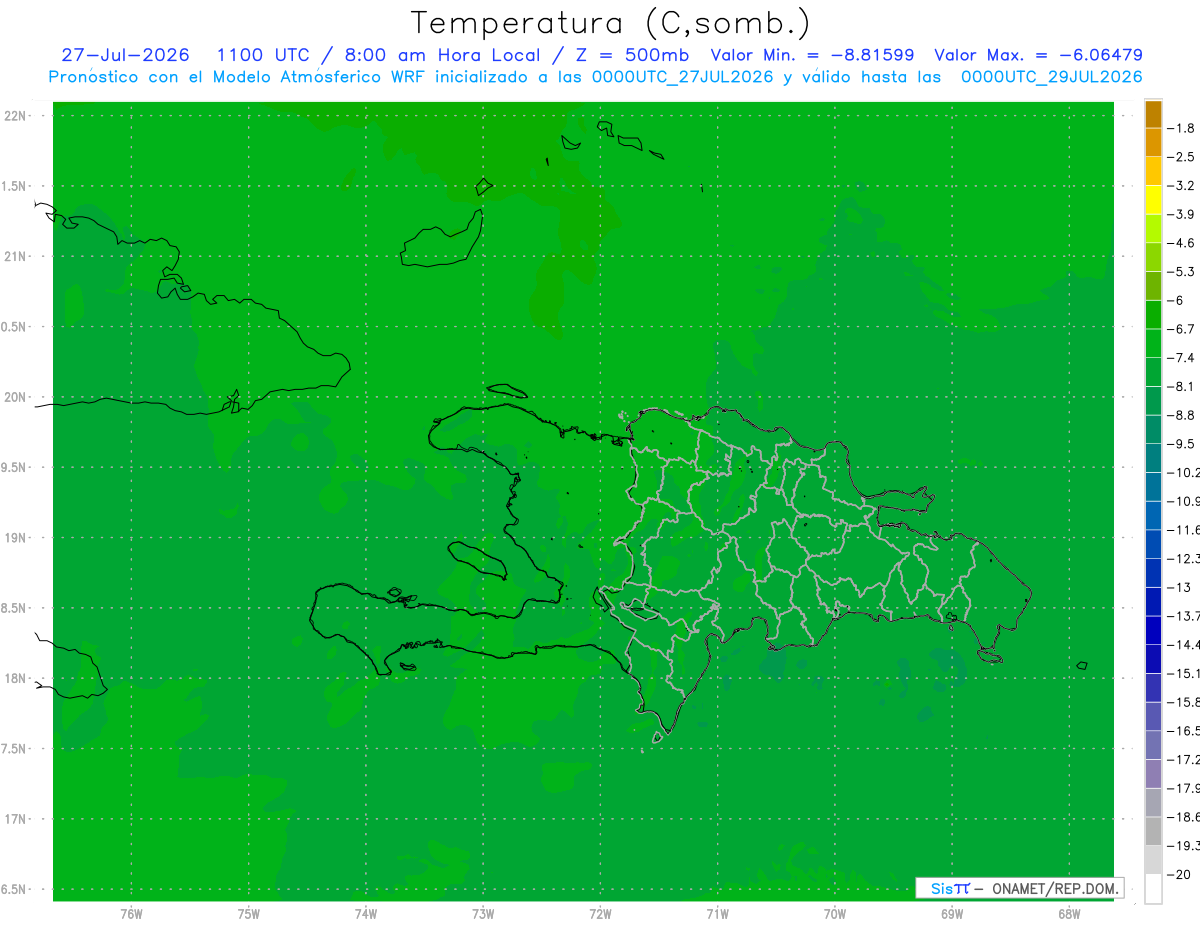This screenshot has height=927, width=1200.
Task: Click the '-7.4' color scale value
Action: (x=1181, y=358)
